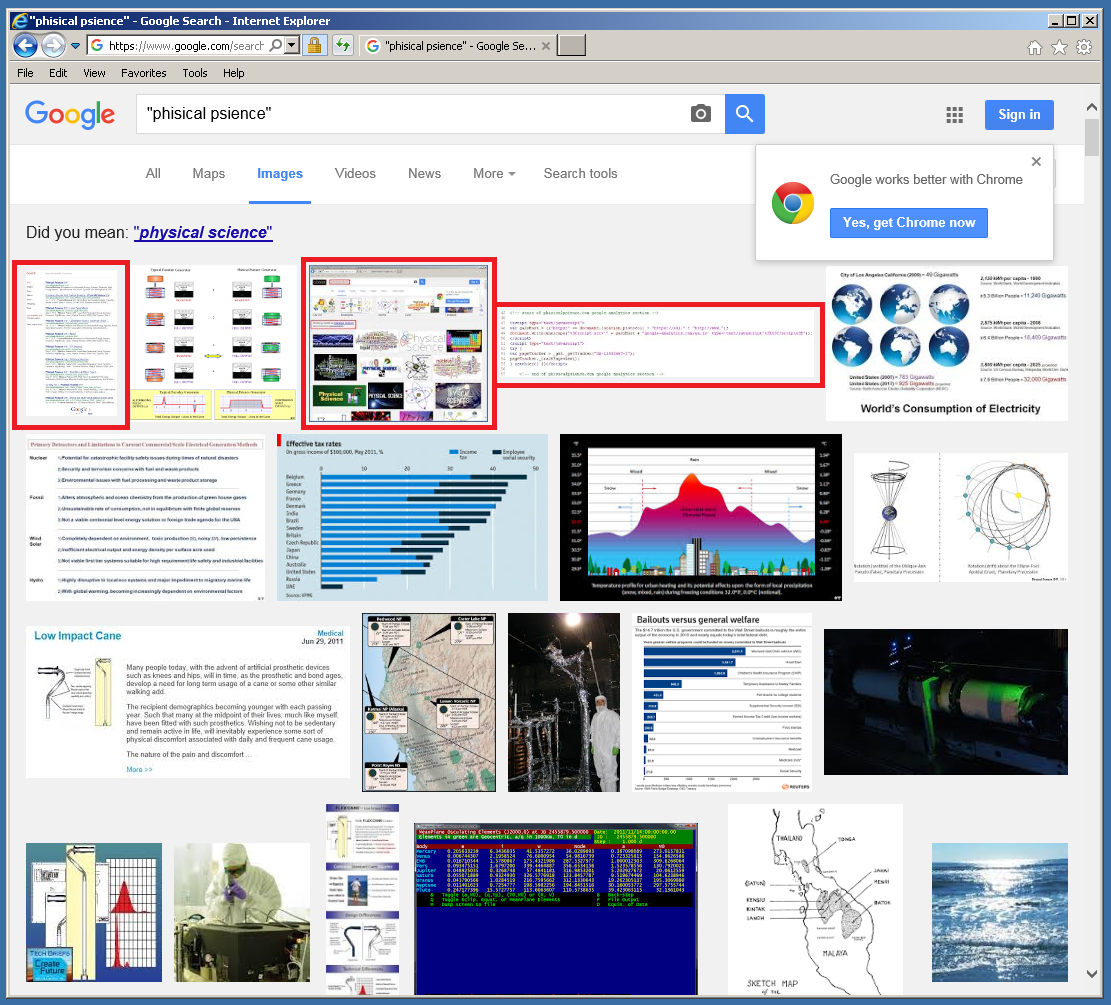1111x1005 pixels.
Task: Open Bailouts versus general welfare chart
Action: tap(722, 702)
